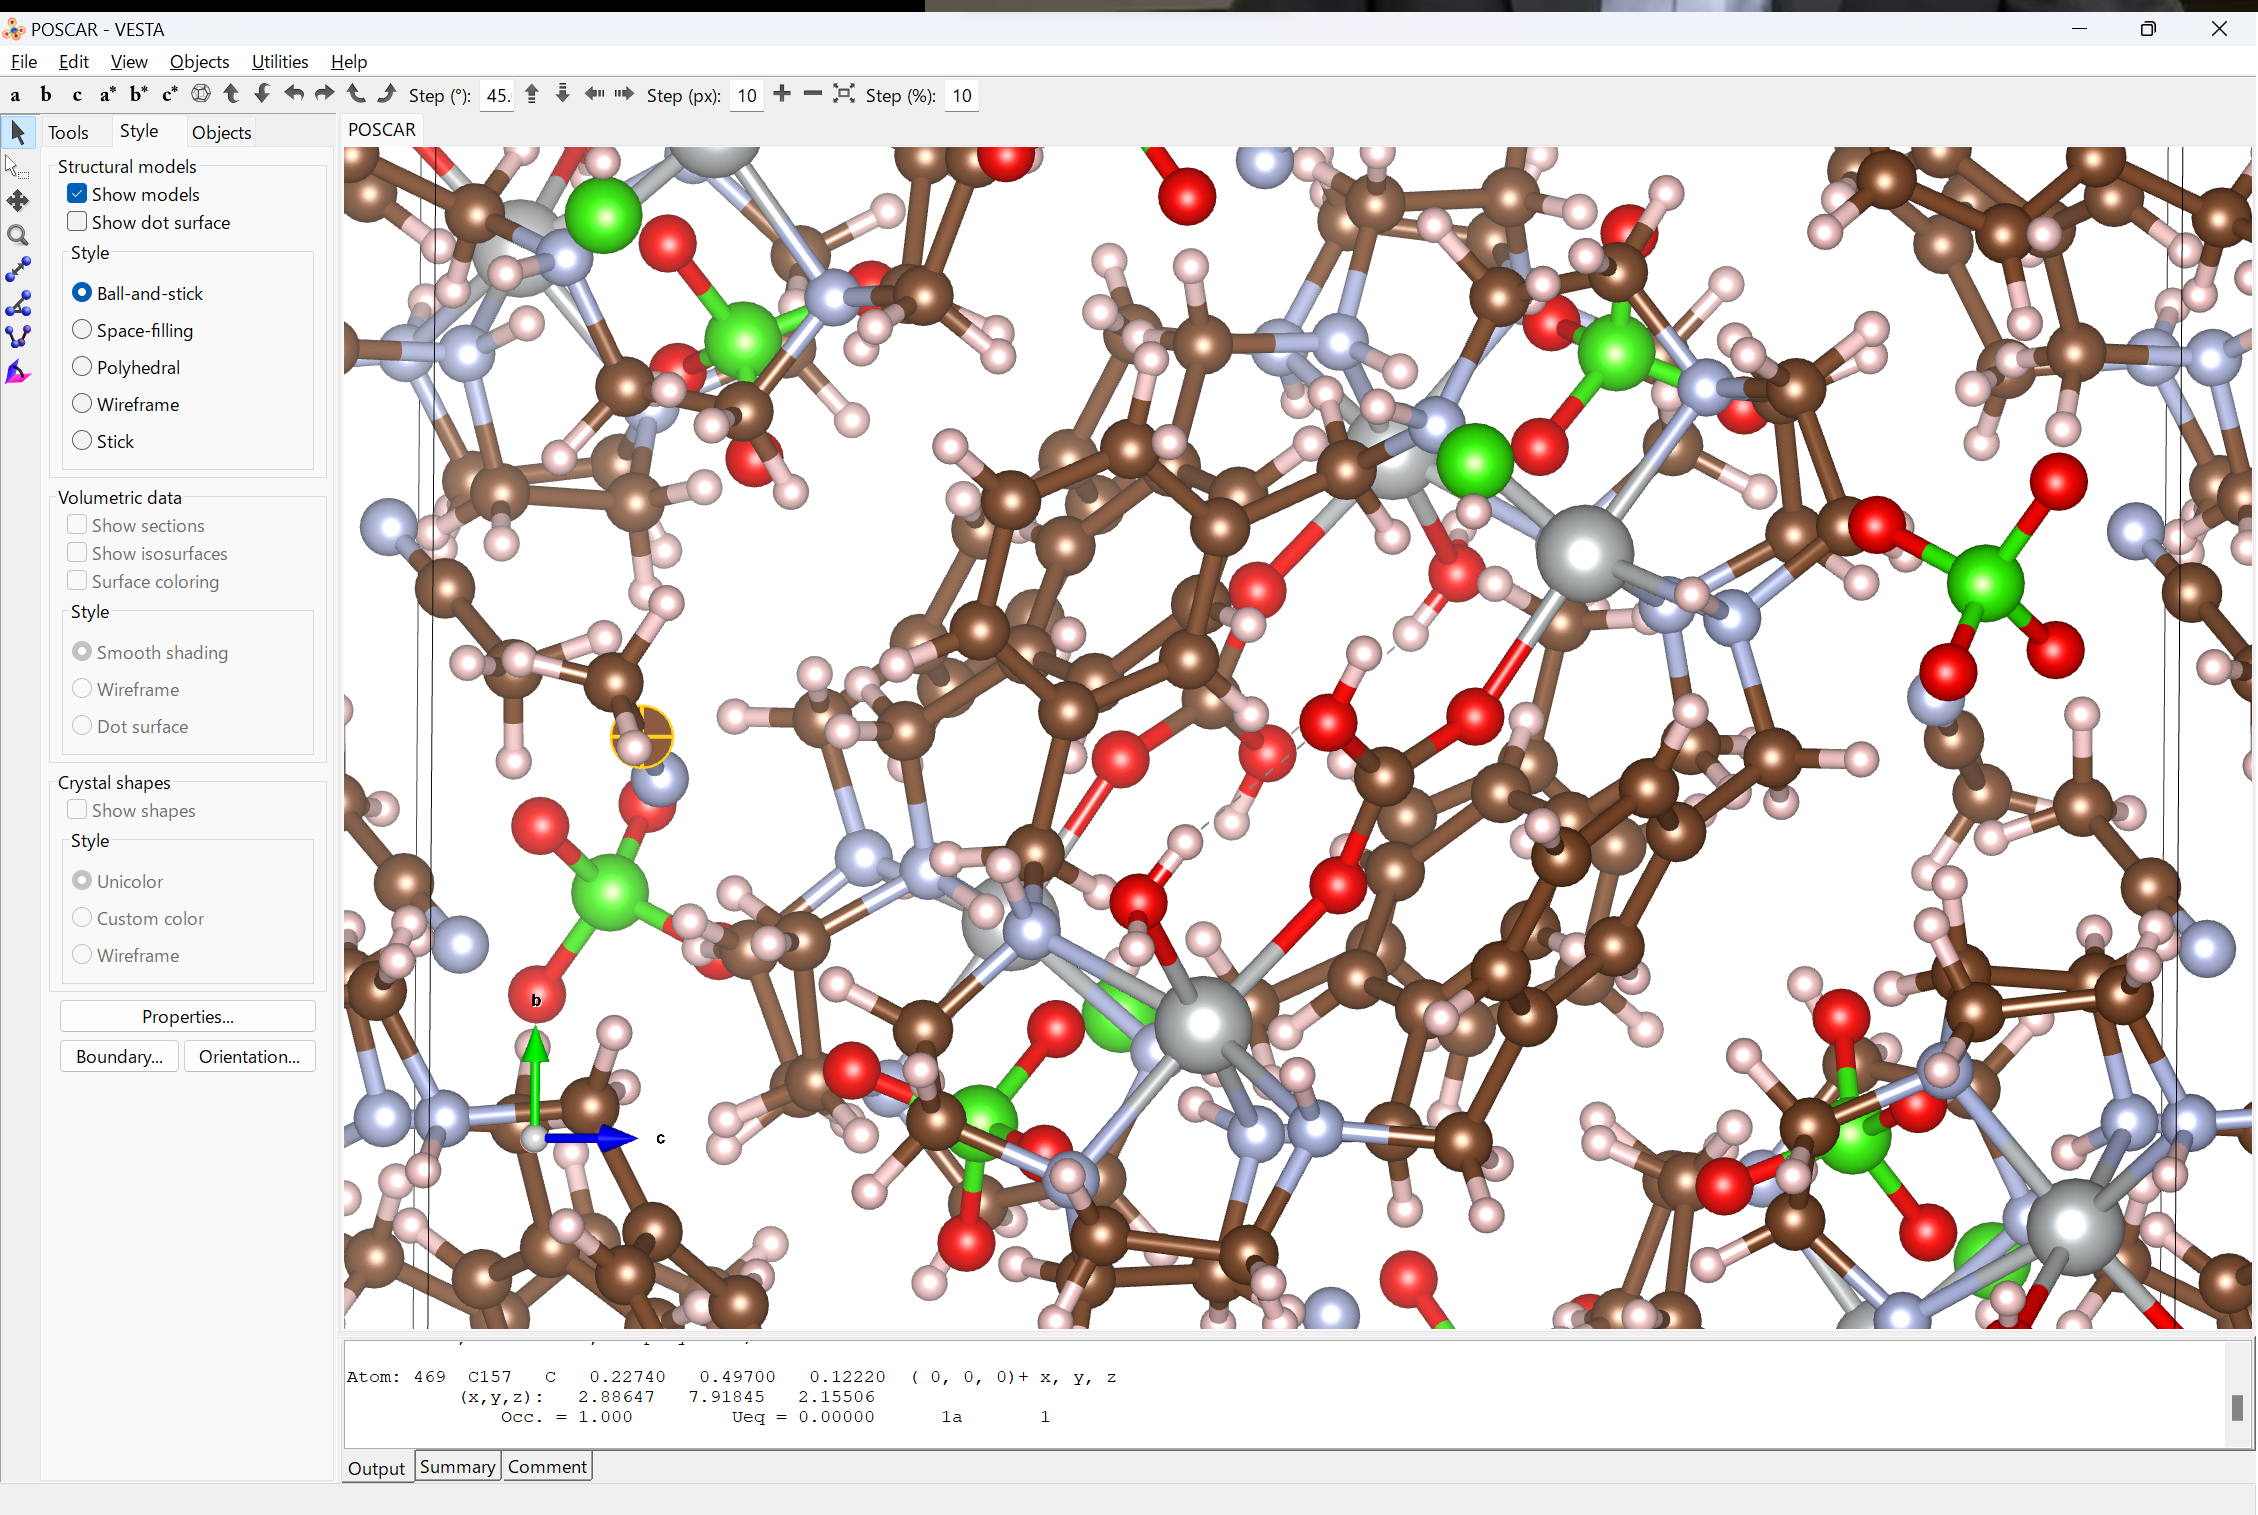Open the Objects menu

(199, 62)
